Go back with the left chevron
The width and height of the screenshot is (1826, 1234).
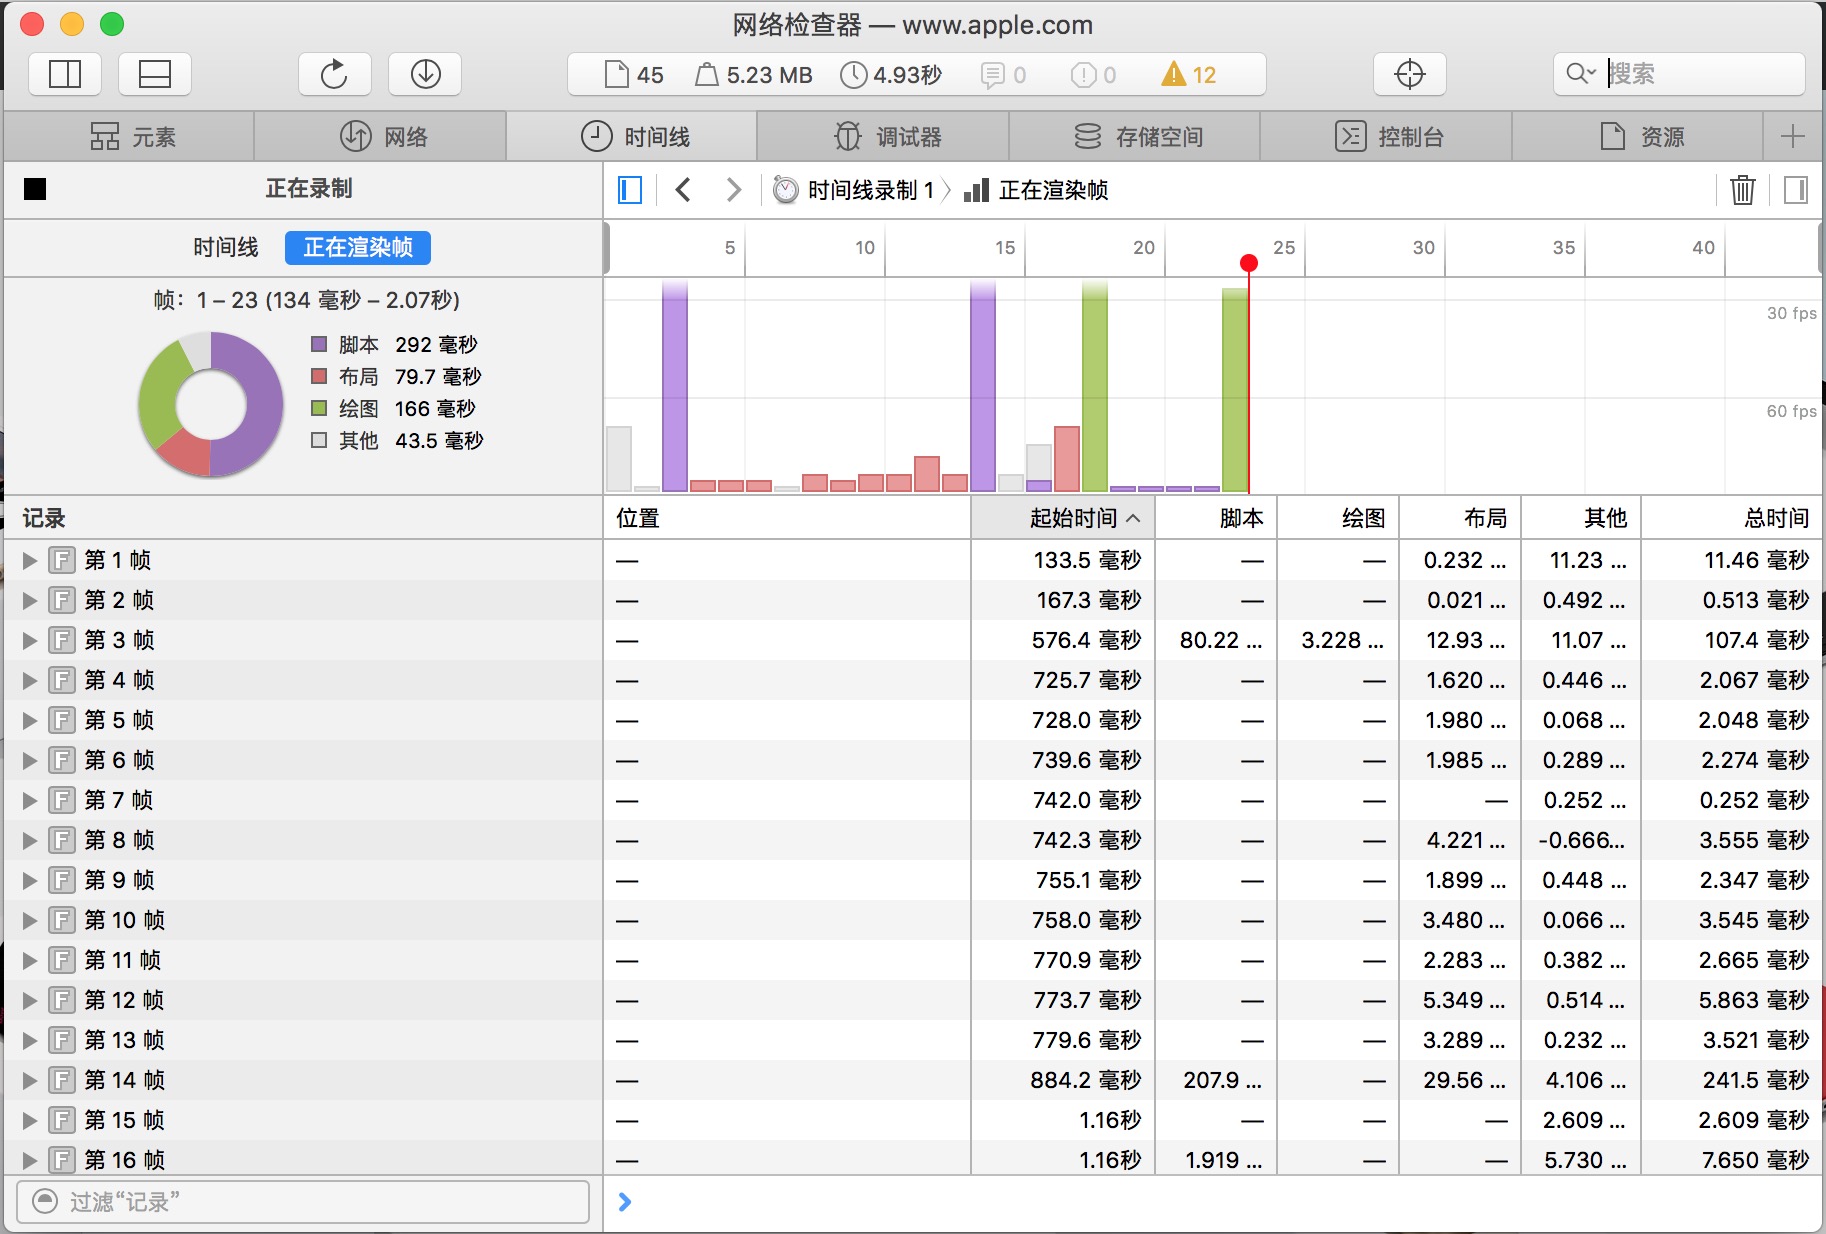683,190
